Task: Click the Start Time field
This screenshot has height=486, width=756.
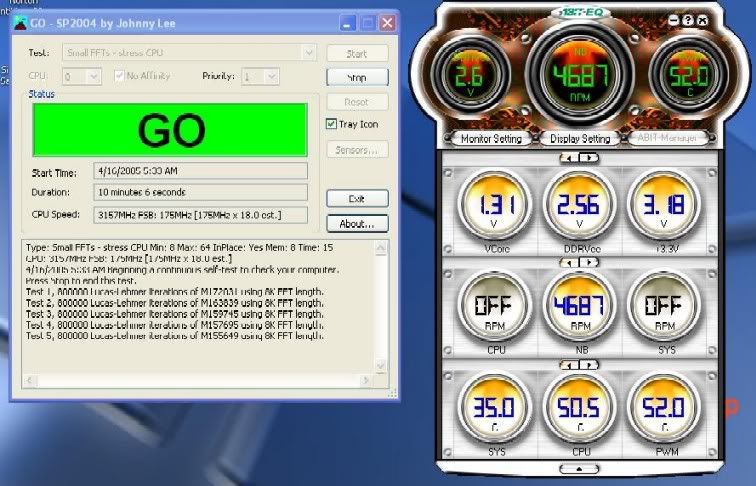Action: pyautogui.click(x=201, y=171)
